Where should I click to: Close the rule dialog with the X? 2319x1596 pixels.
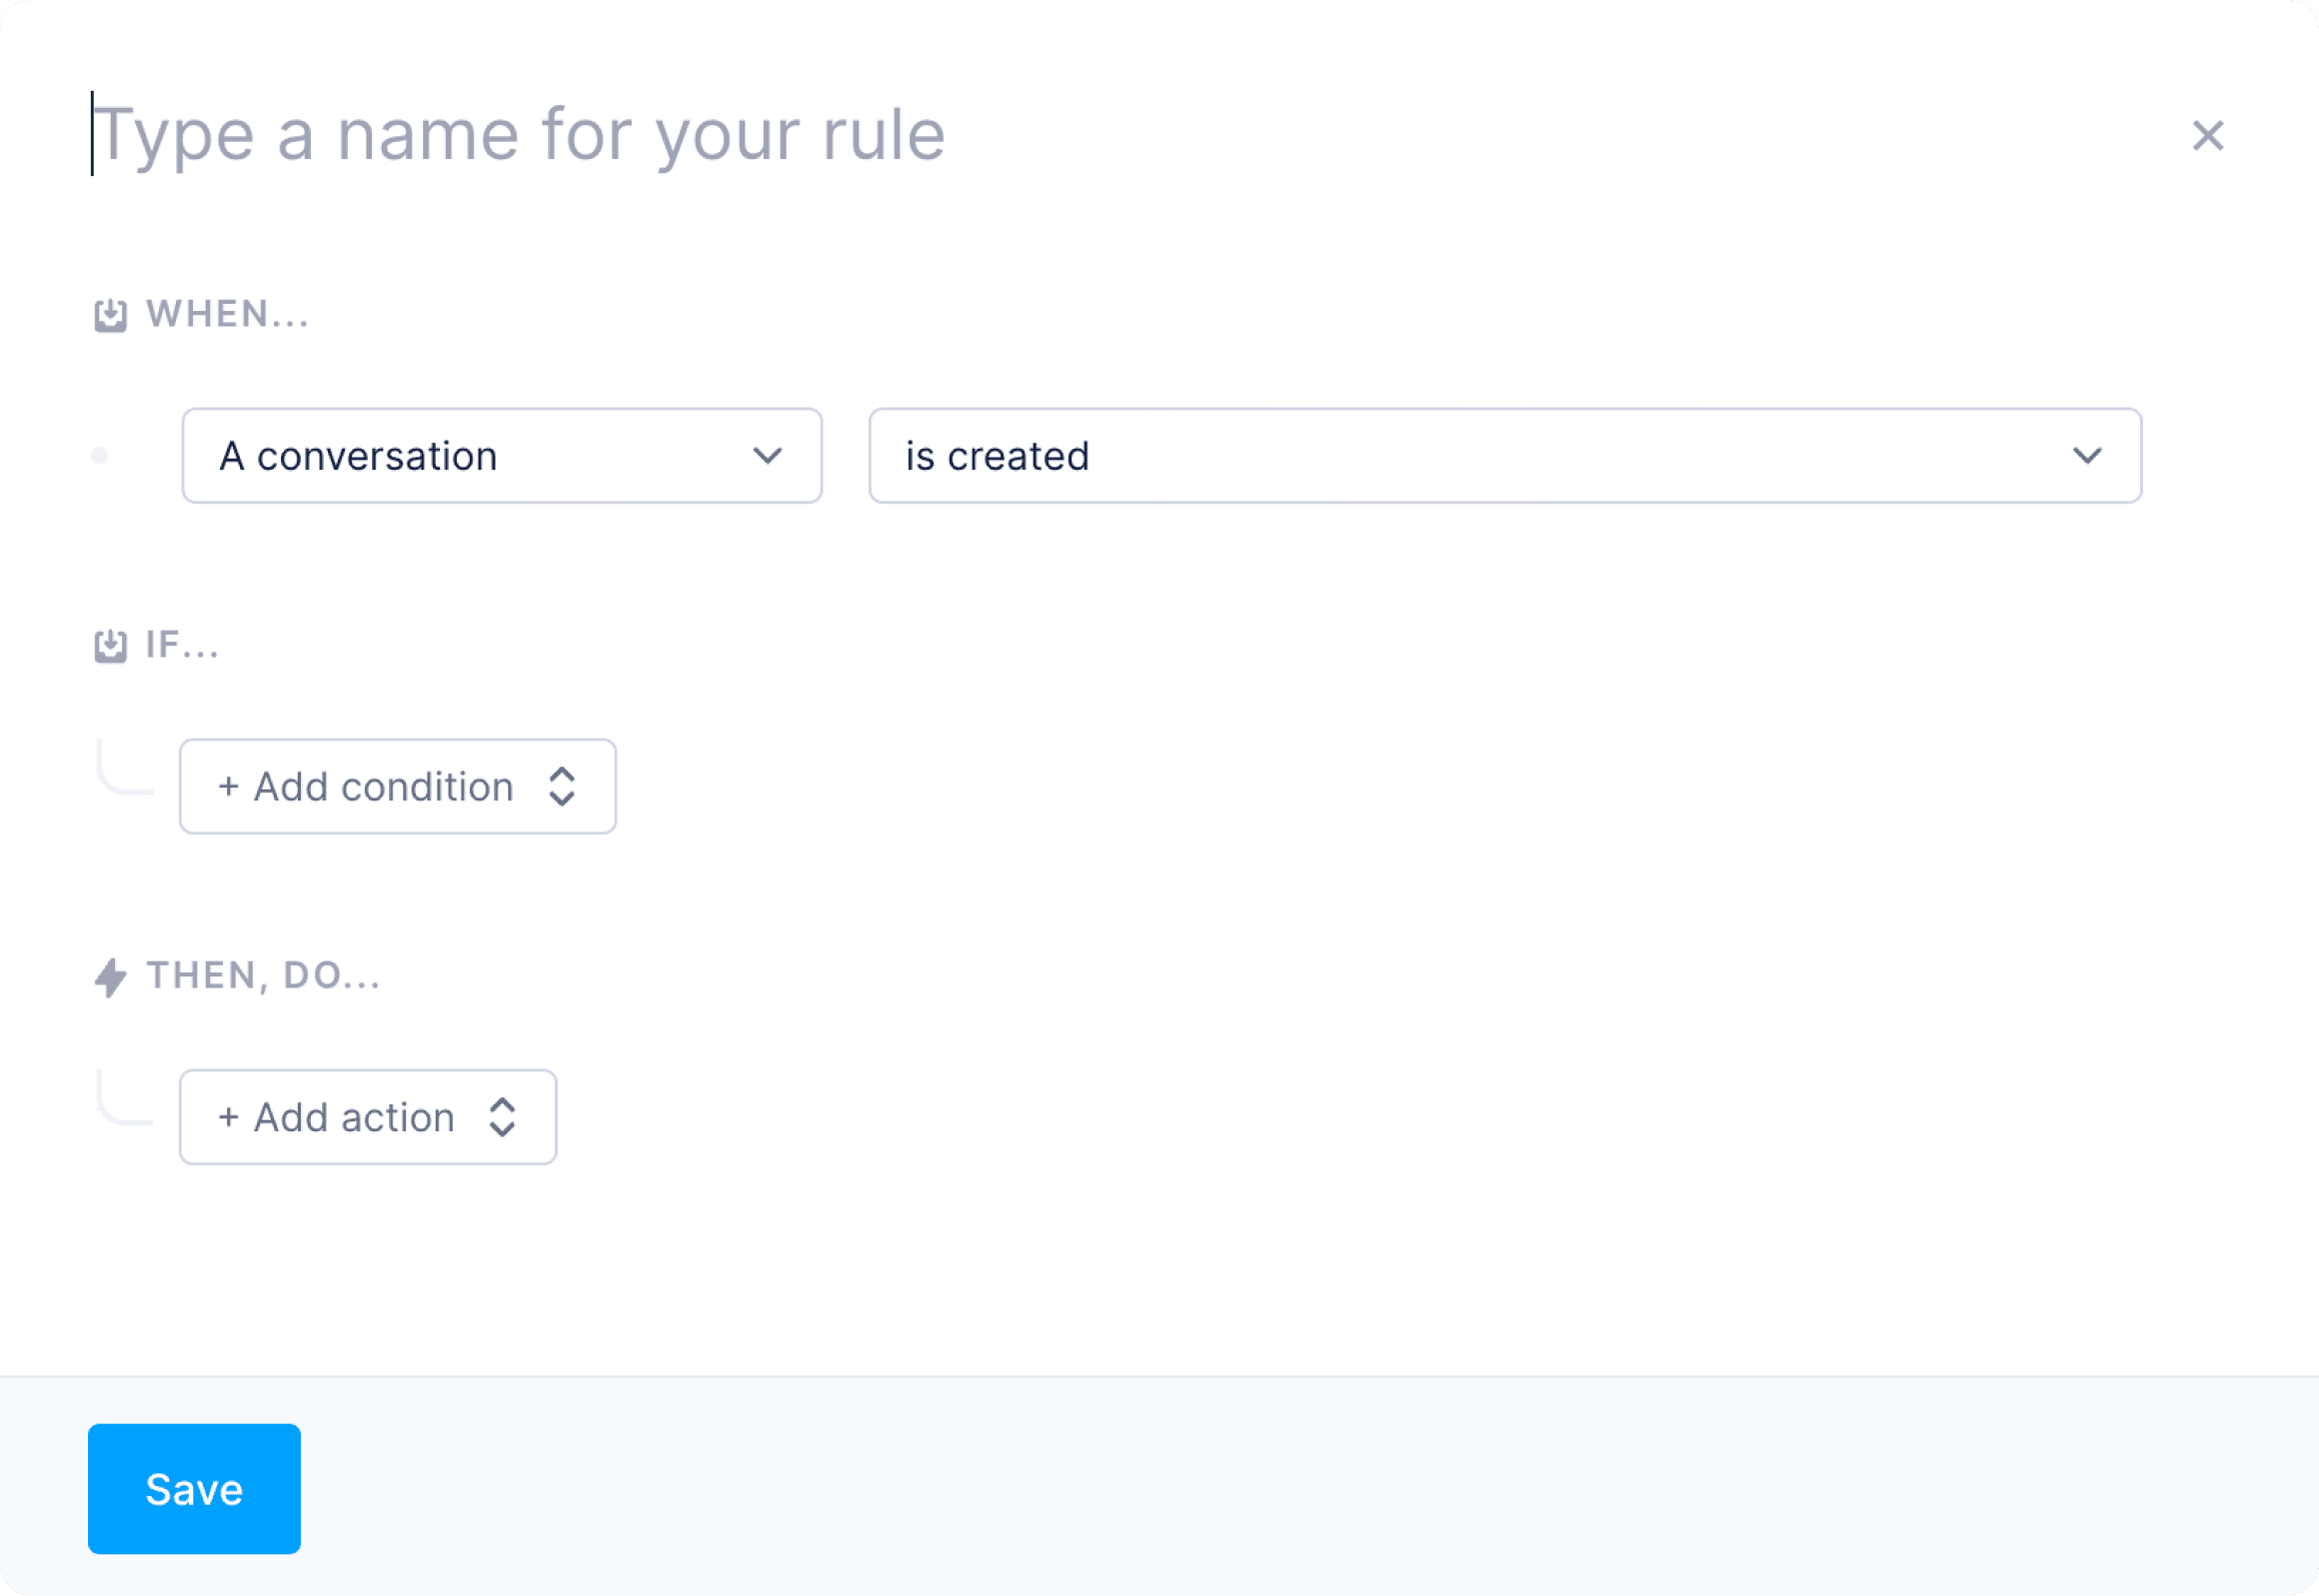2208,135
